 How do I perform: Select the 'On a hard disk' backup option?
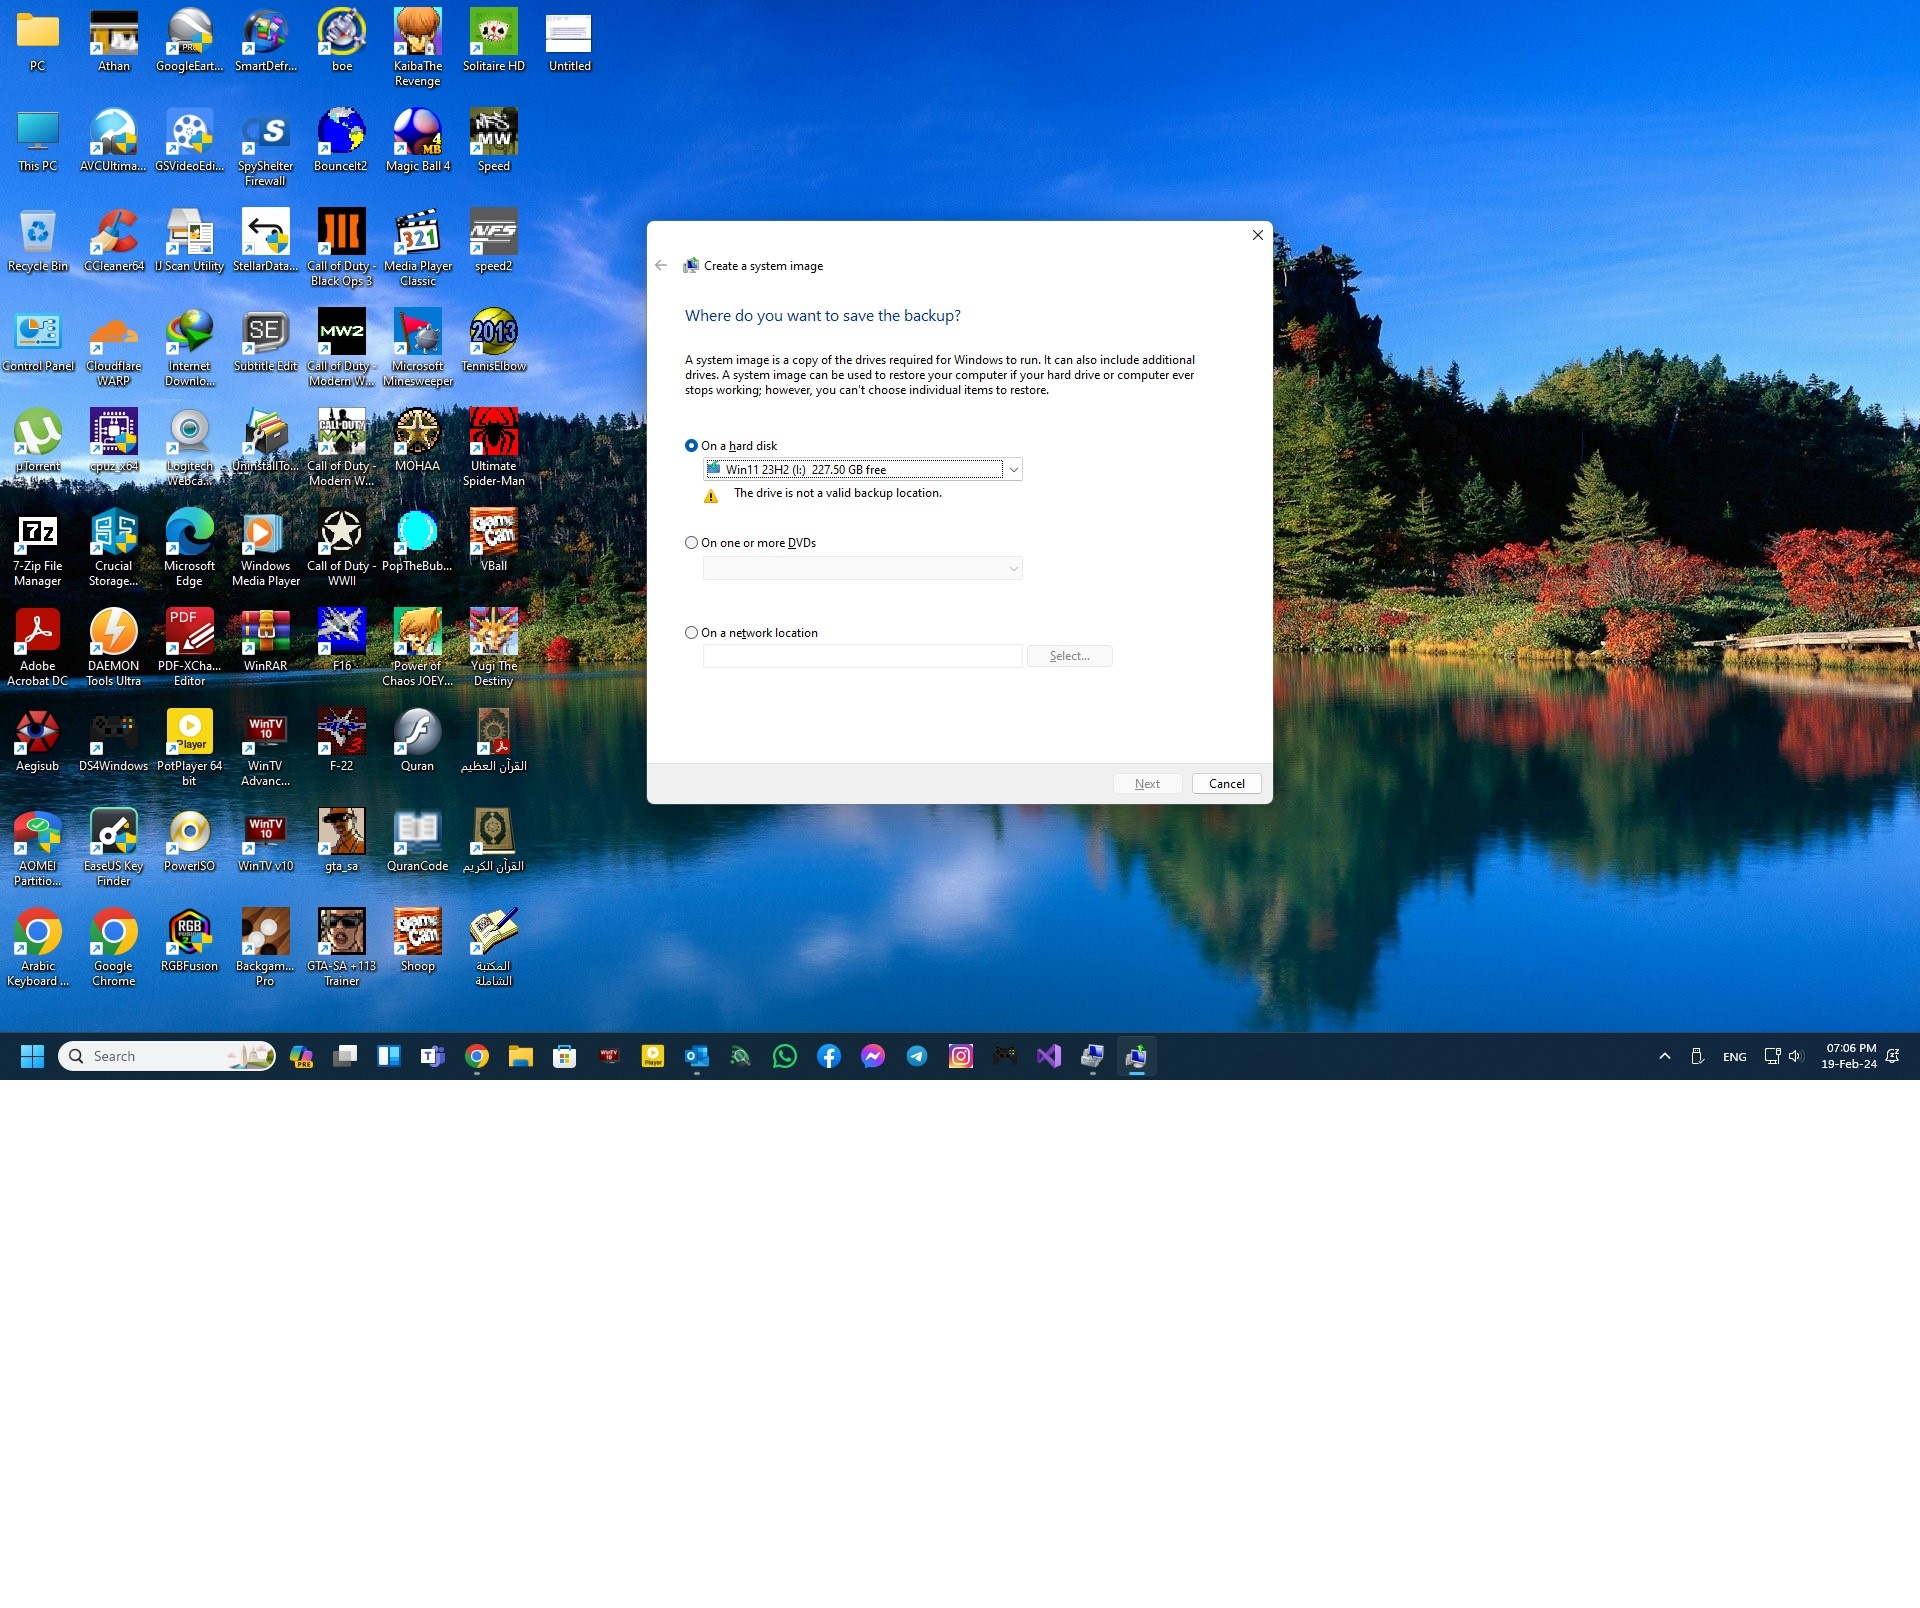(691, 446)
